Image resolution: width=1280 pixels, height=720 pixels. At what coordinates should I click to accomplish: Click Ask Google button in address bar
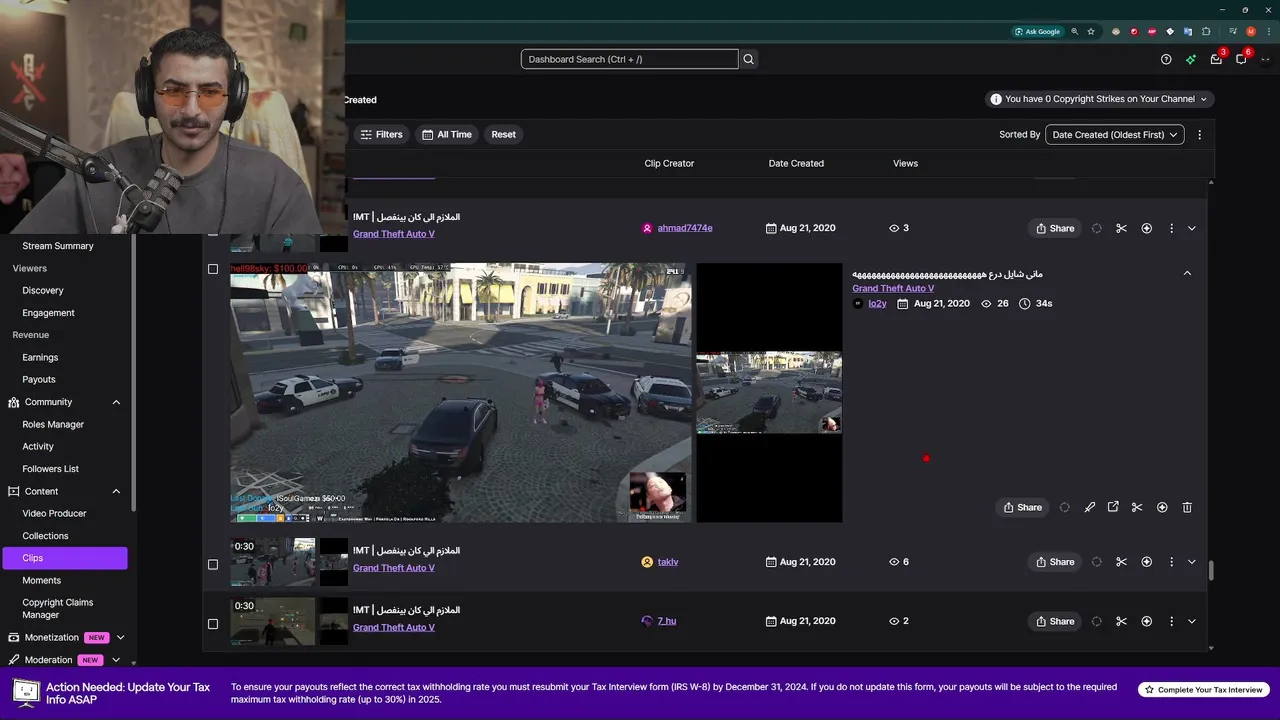coord(1038,31)
